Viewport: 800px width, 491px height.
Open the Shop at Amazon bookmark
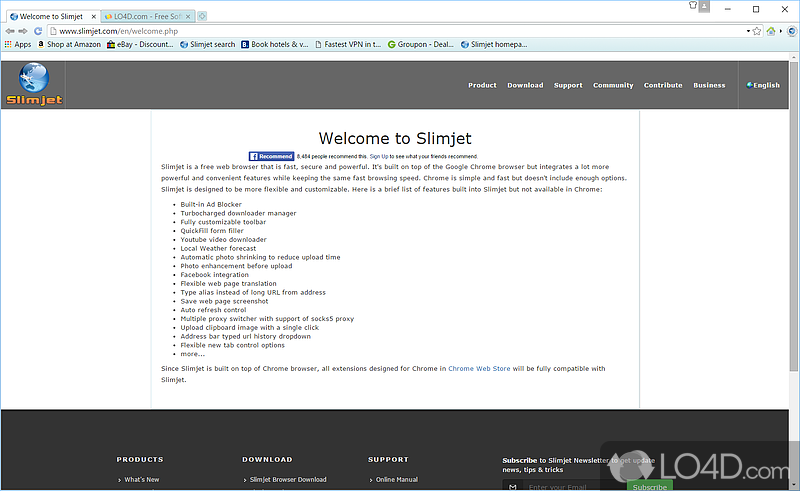coord(70,44)
